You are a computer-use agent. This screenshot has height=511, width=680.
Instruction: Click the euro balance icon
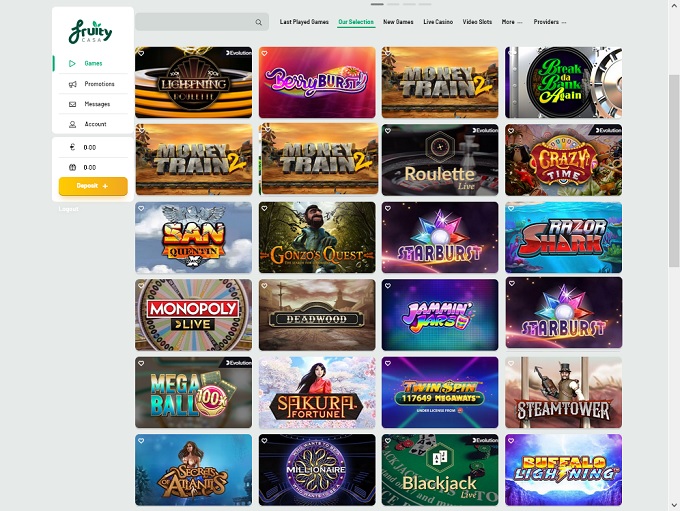(72, 147)
